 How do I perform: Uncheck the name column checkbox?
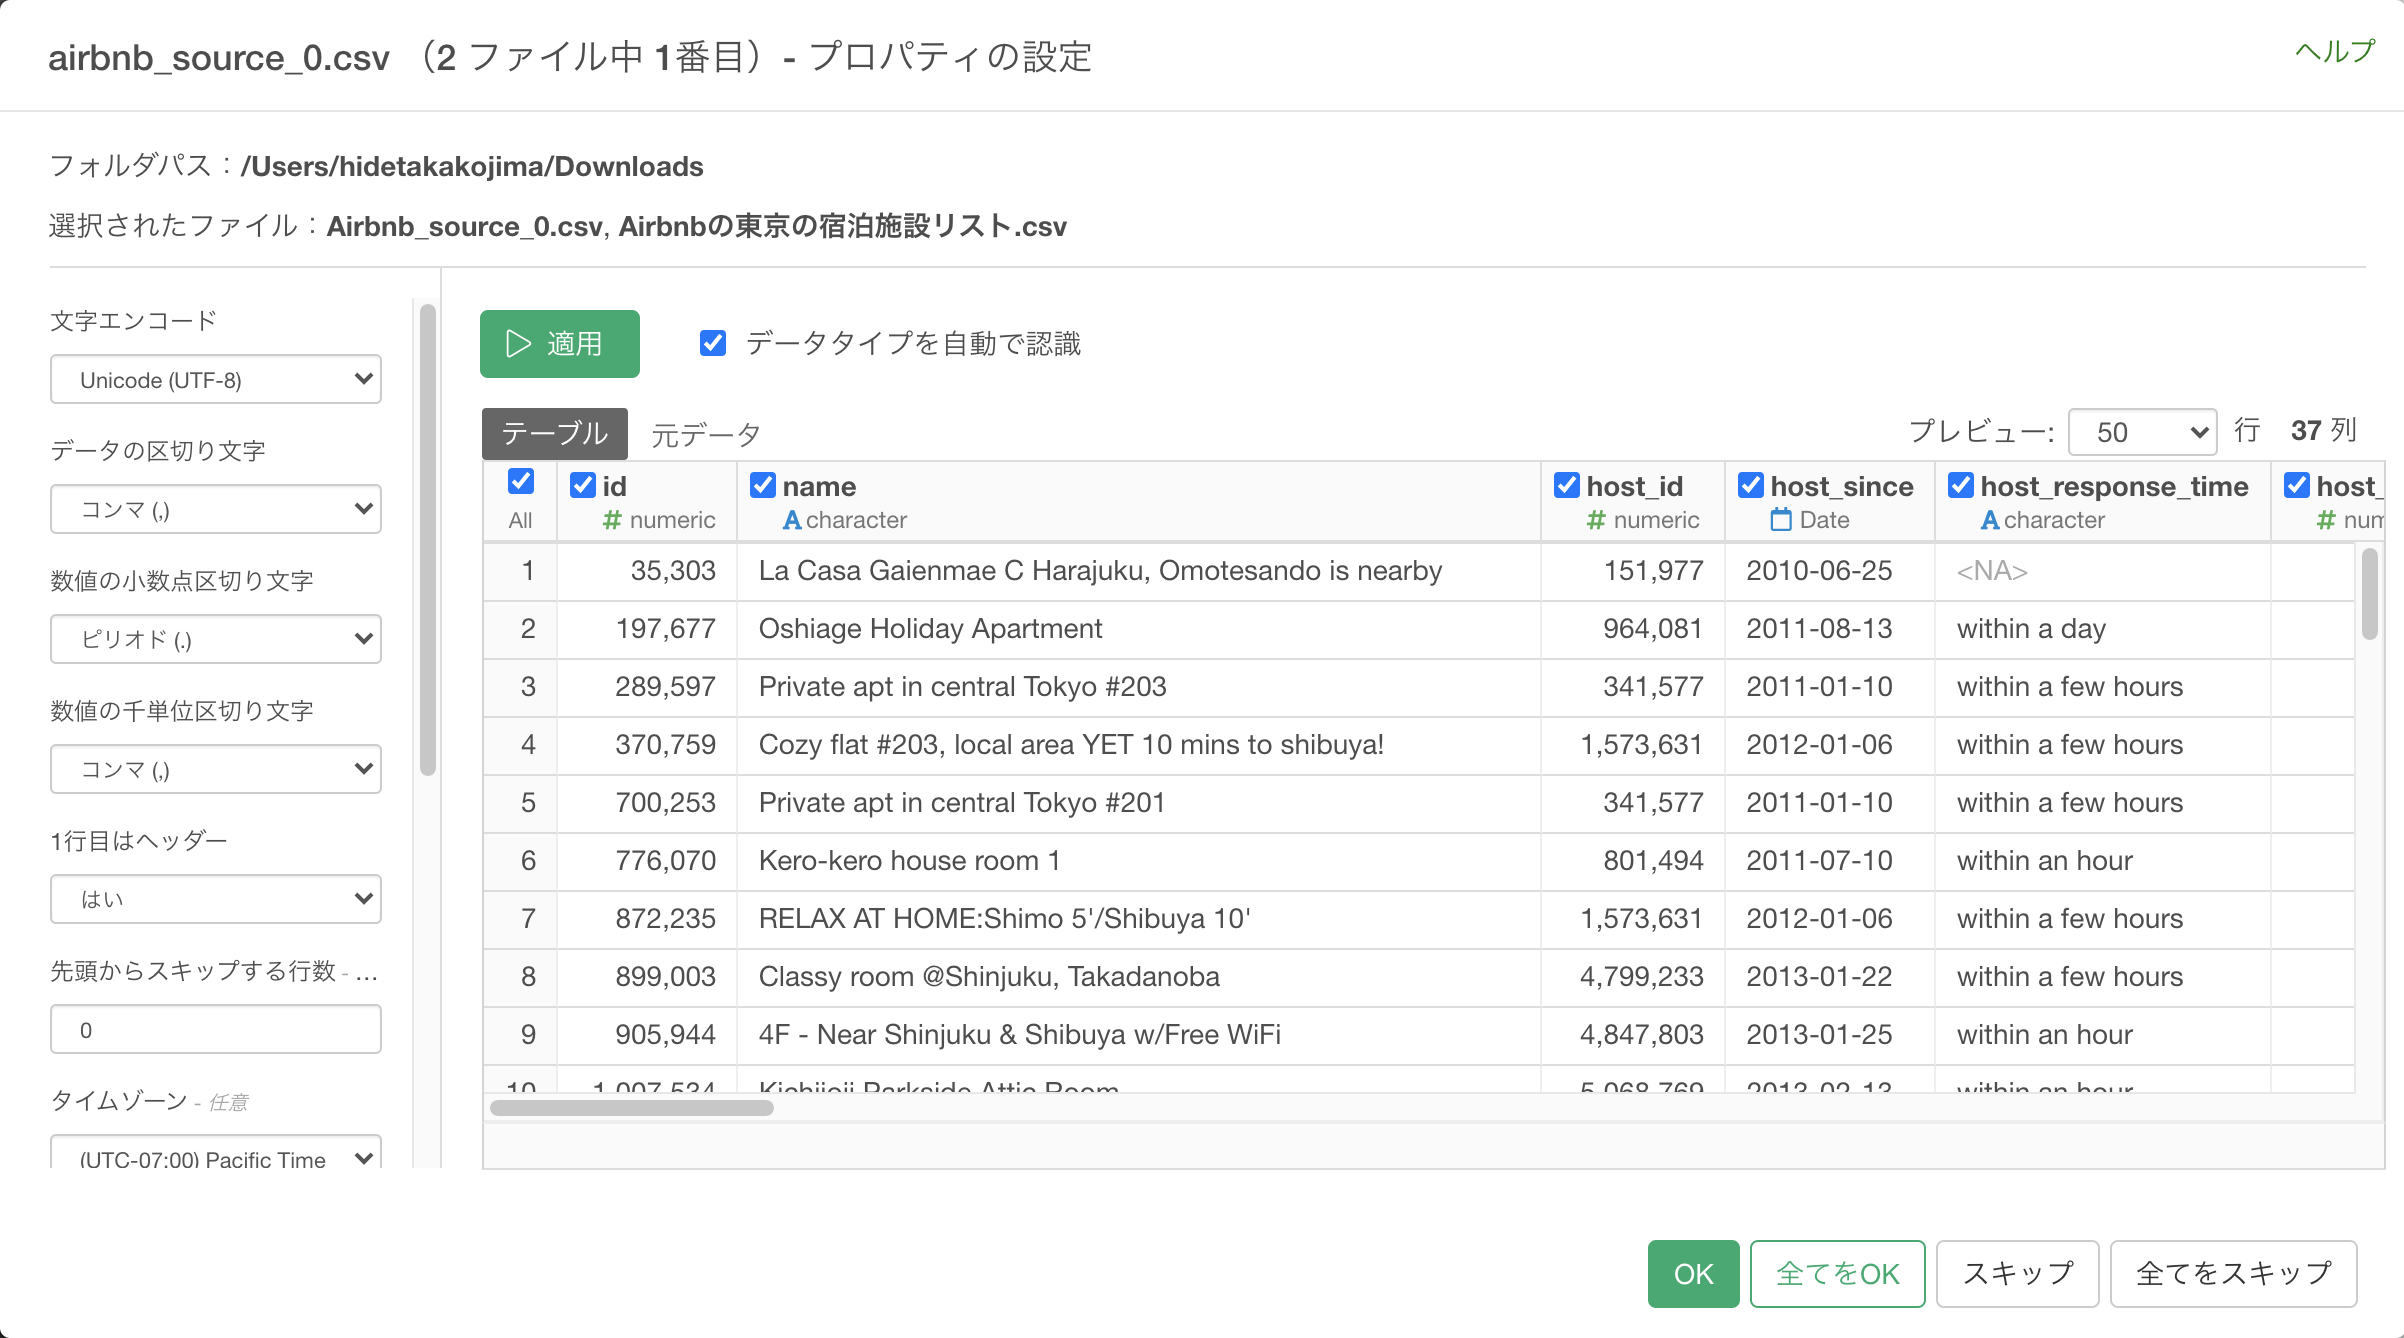(x=763, y=485)
